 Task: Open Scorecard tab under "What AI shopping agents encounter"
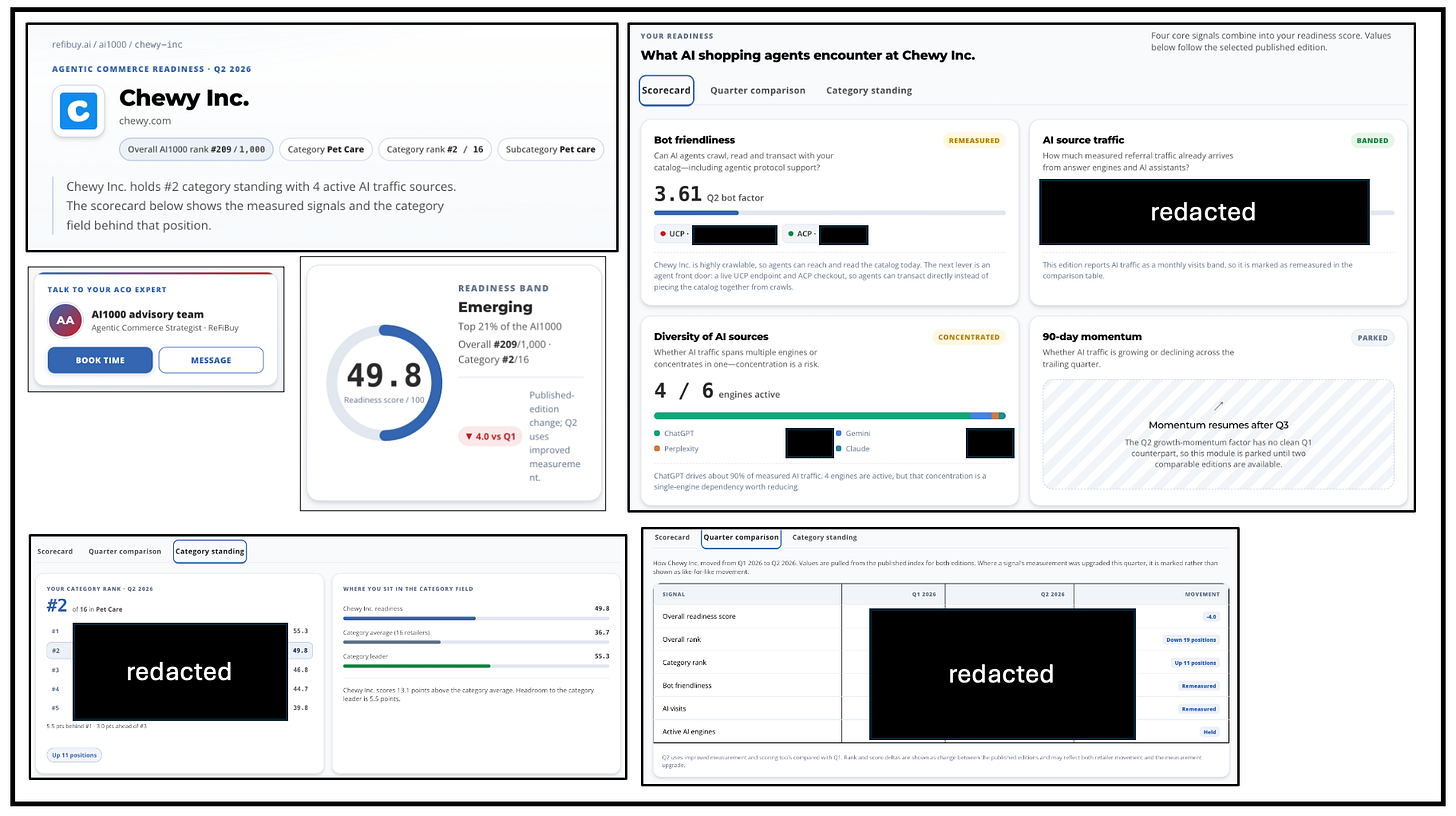pos(666,90)
